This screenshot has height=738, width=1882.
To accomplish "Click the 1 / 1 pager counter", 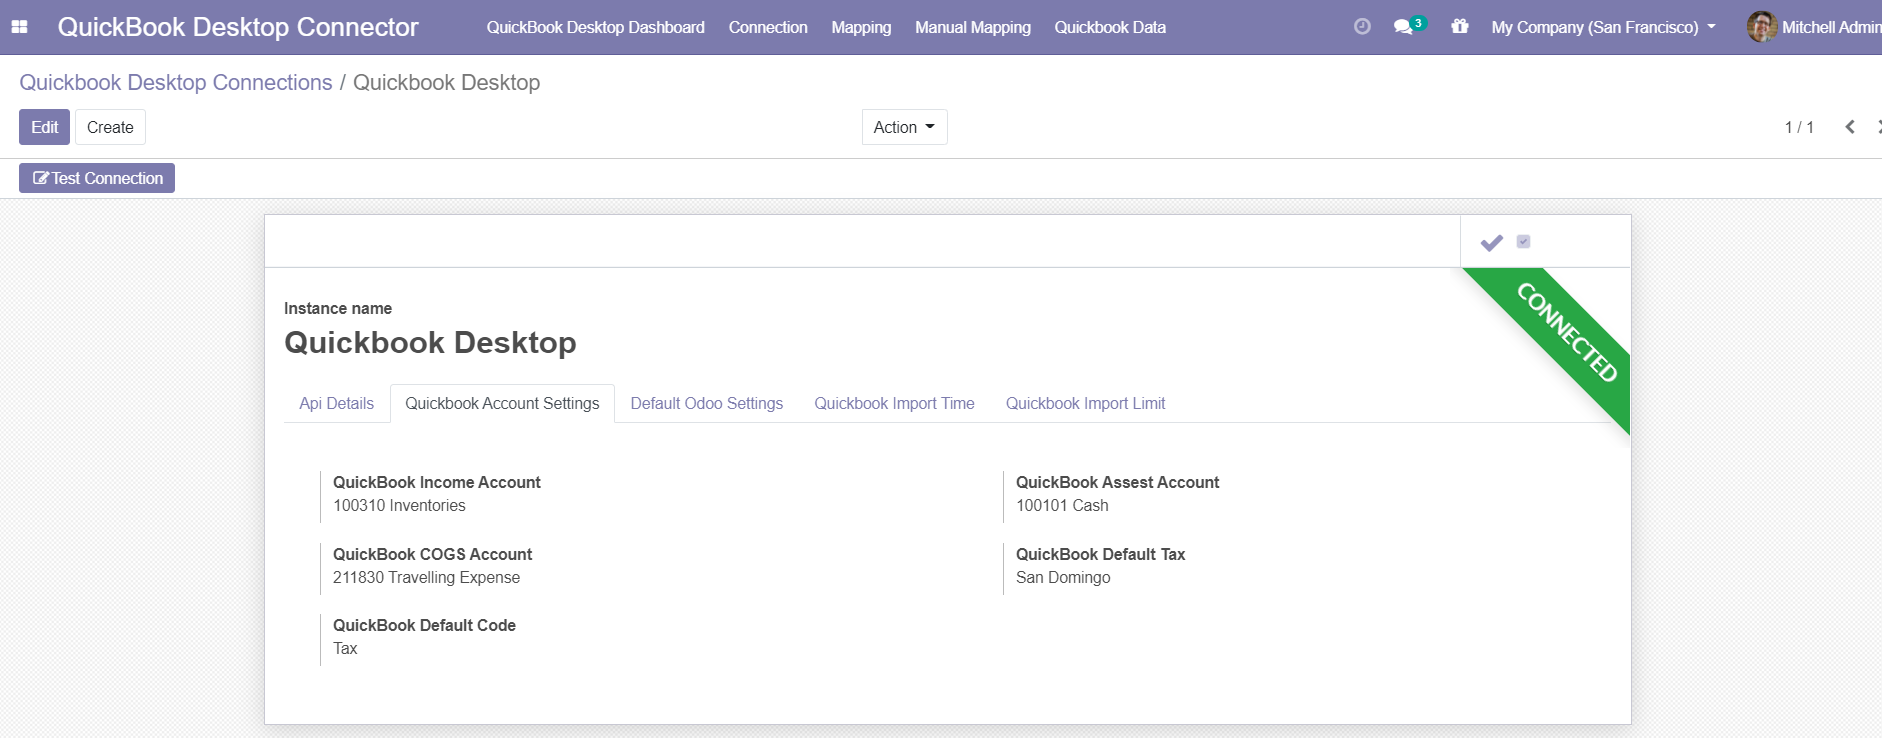I will (x=1799, y=127).
